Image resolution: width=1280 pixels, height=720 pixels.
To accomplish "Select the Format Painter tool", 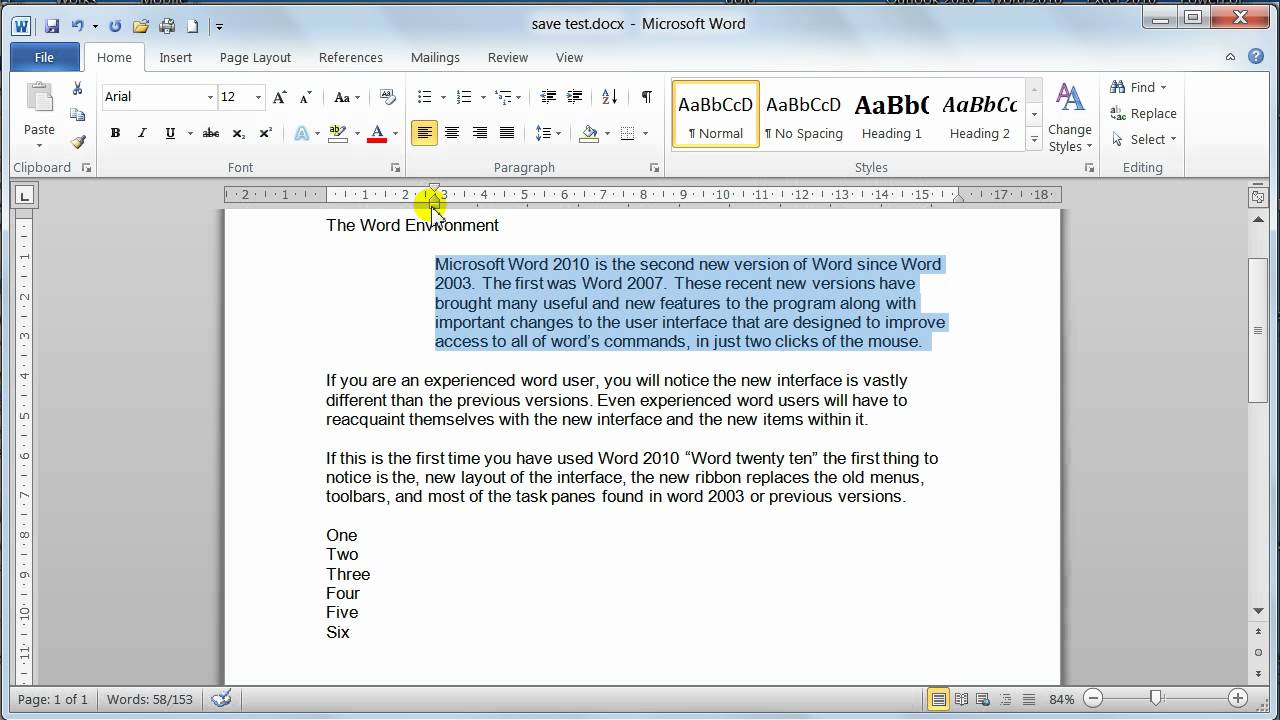I will 77,141.
